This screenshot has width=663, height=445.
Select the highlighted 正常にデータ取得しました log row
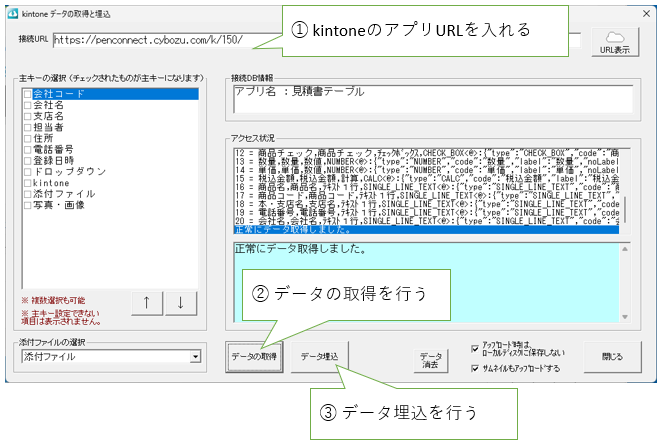point(426,230)
